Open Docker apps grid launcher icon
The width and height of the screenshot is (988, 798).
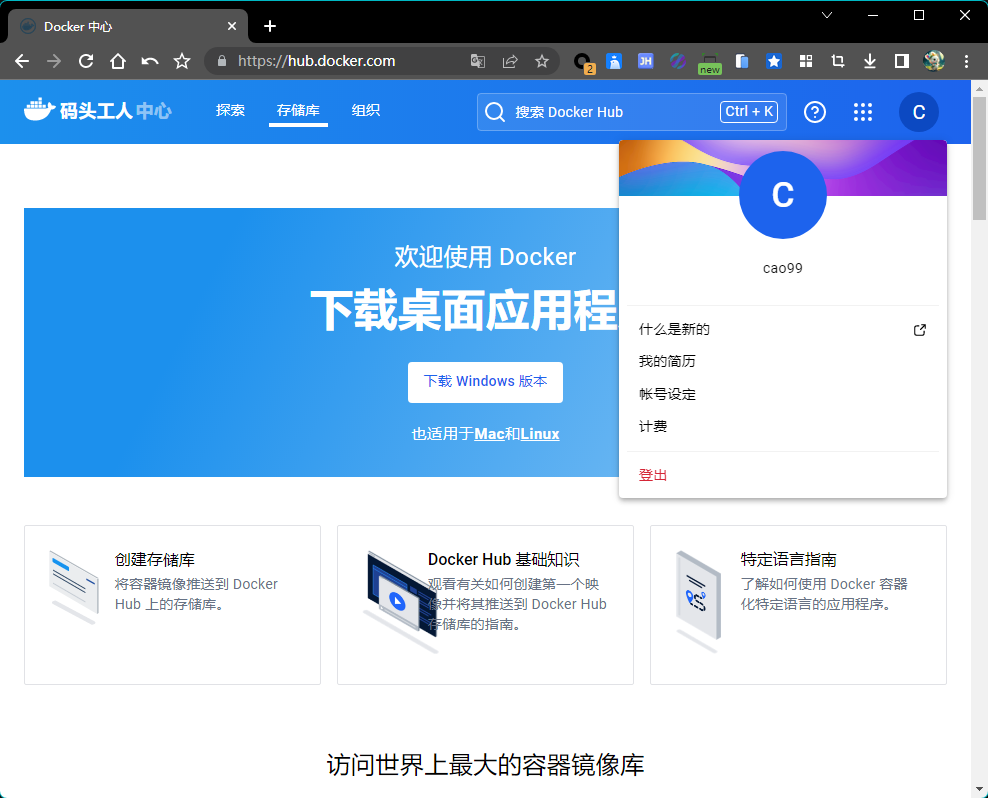click(863, 112)
